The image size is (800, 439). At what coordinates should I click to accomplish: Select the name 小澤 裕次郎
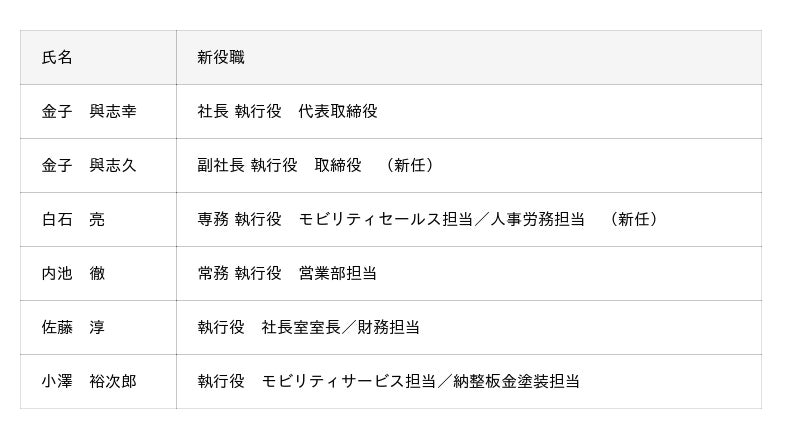[89, 382]
